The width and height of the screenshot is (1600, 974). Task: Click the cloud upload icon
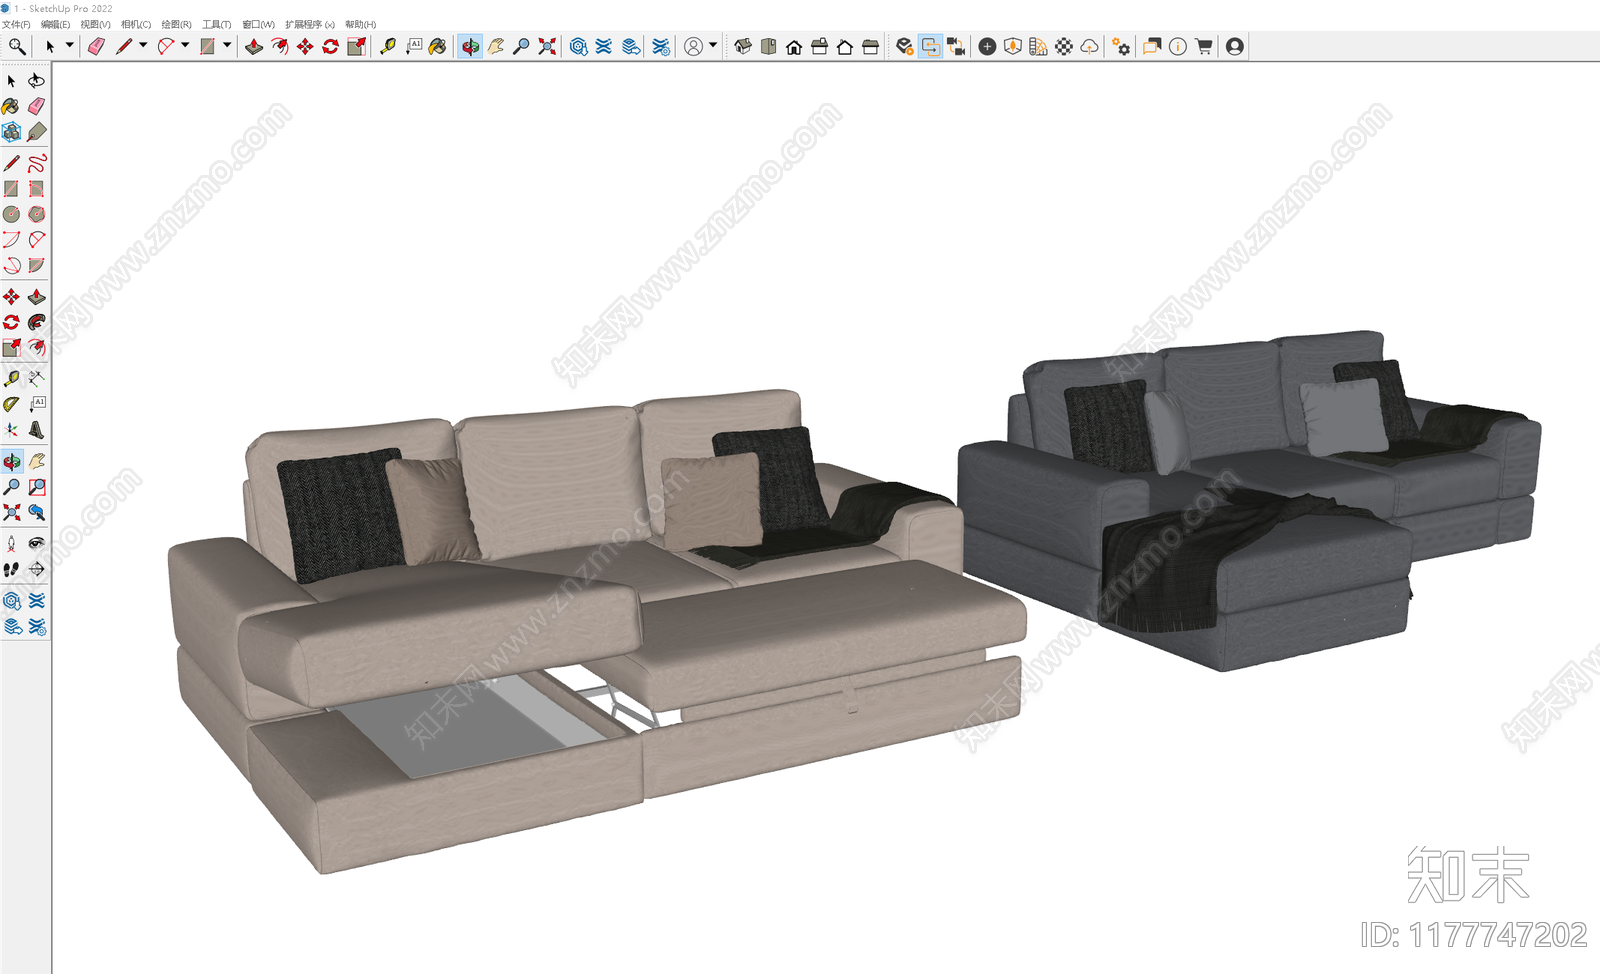(x=1090, y=46)
